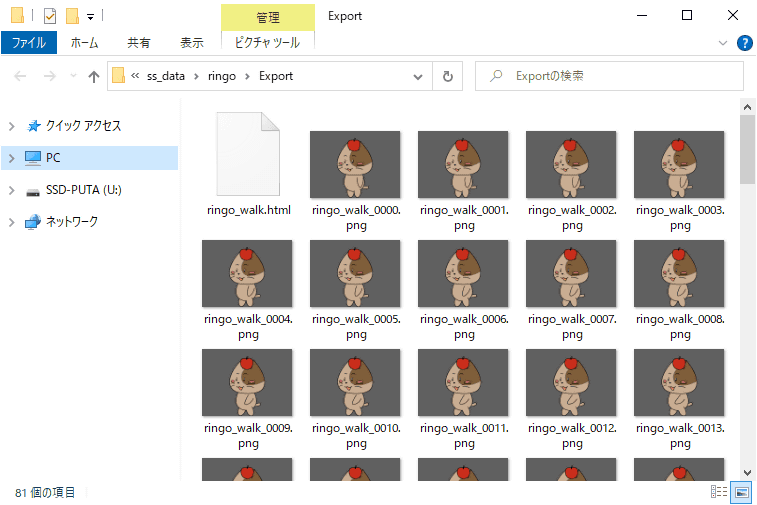Switch to large icons view in status bar
The height and width of the screenshot is (505, 757).
tap(741, 492)
